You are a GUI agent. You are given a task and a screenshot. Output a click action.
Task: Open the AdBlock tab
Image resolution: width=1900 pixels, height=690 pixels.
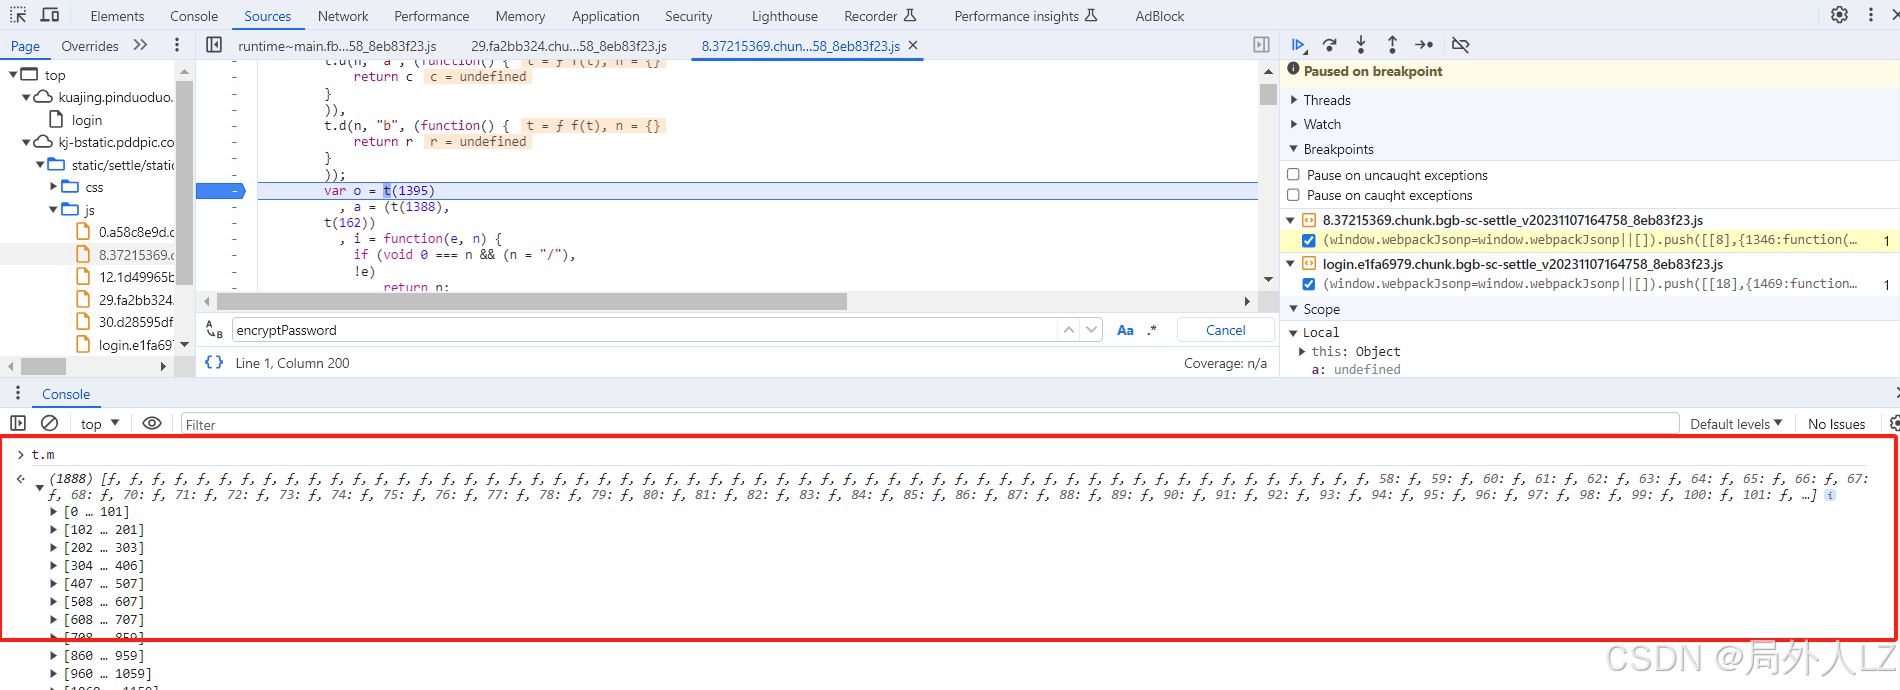[x=1160, y=16]
